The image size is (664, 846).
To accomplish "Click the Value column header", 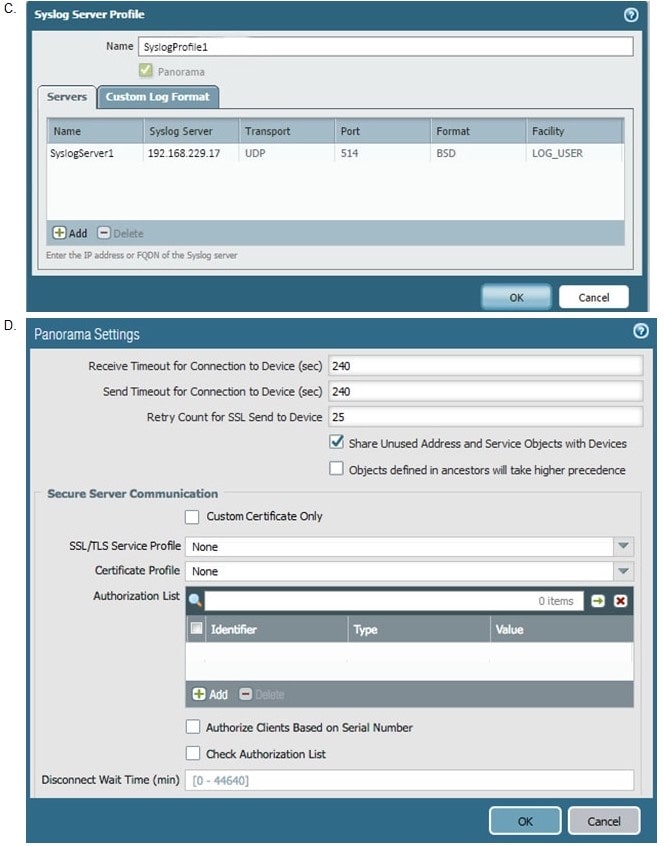I will [x=562, y=629].
